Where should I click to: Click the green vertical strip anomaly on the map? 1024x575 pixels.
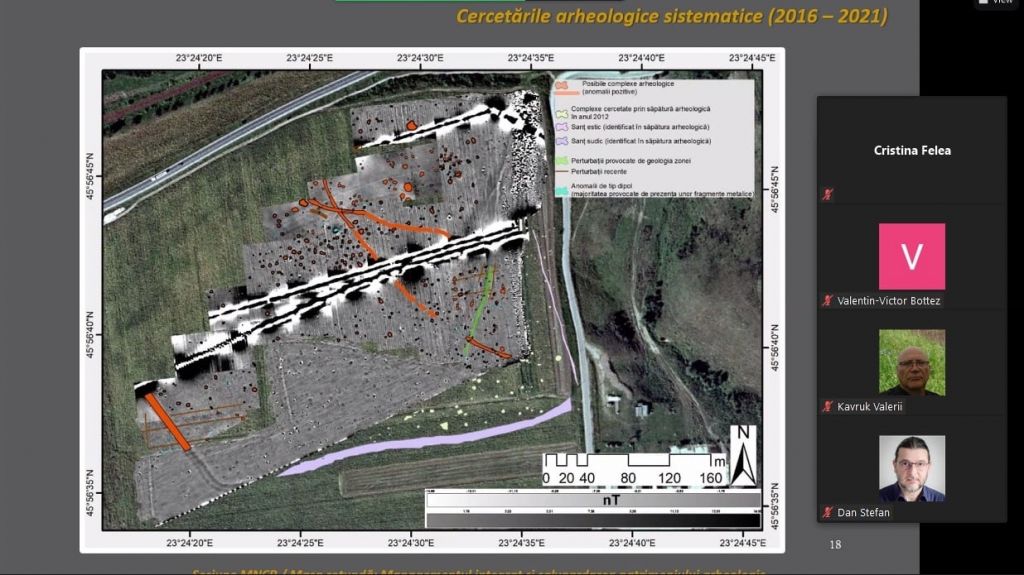point(480,312)
